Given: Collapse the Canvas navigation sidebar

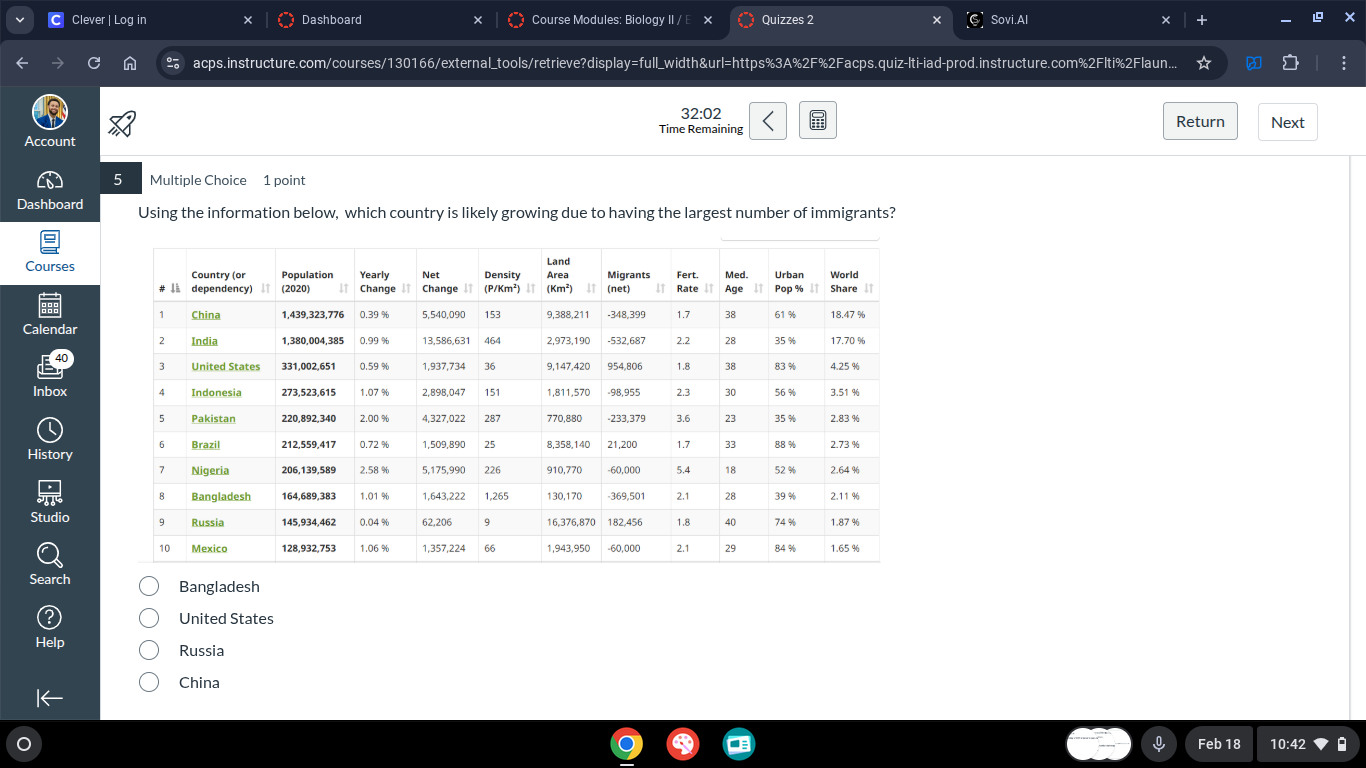Looking at the screenshot, I should pyautogui.click(x=50, y=698).
